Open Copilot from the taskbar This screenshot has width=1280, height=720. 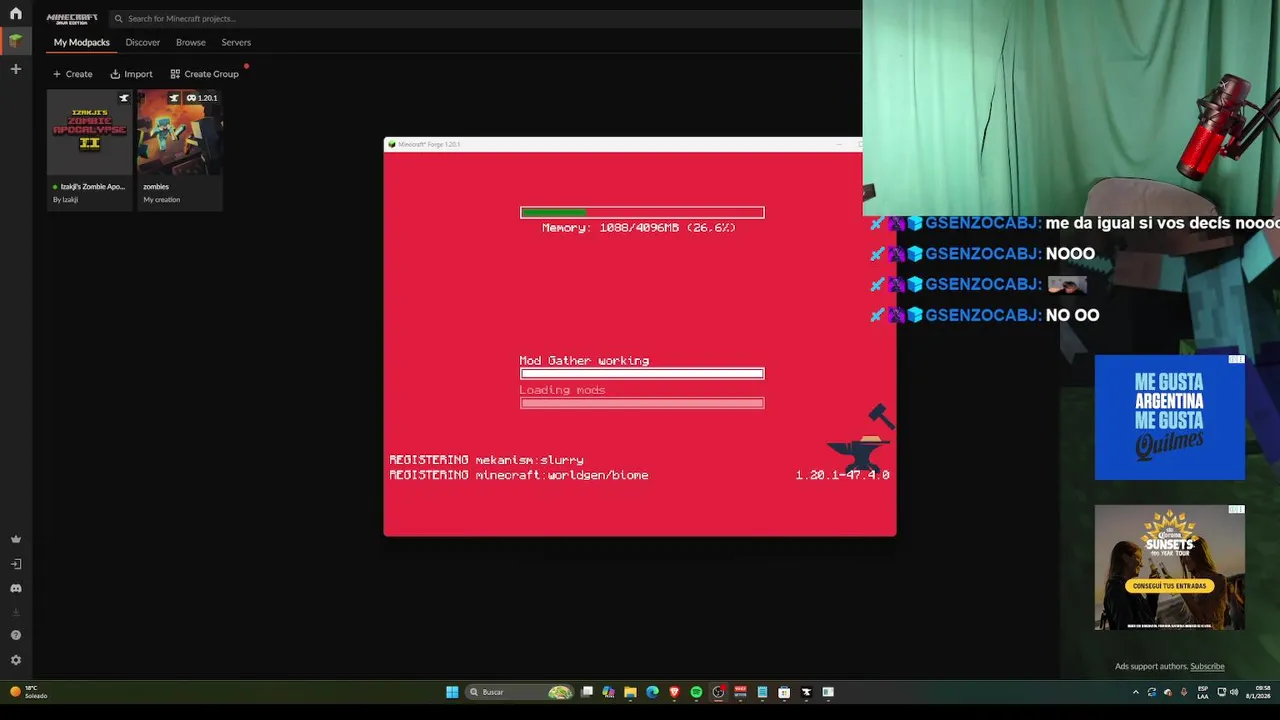point(608,692)
